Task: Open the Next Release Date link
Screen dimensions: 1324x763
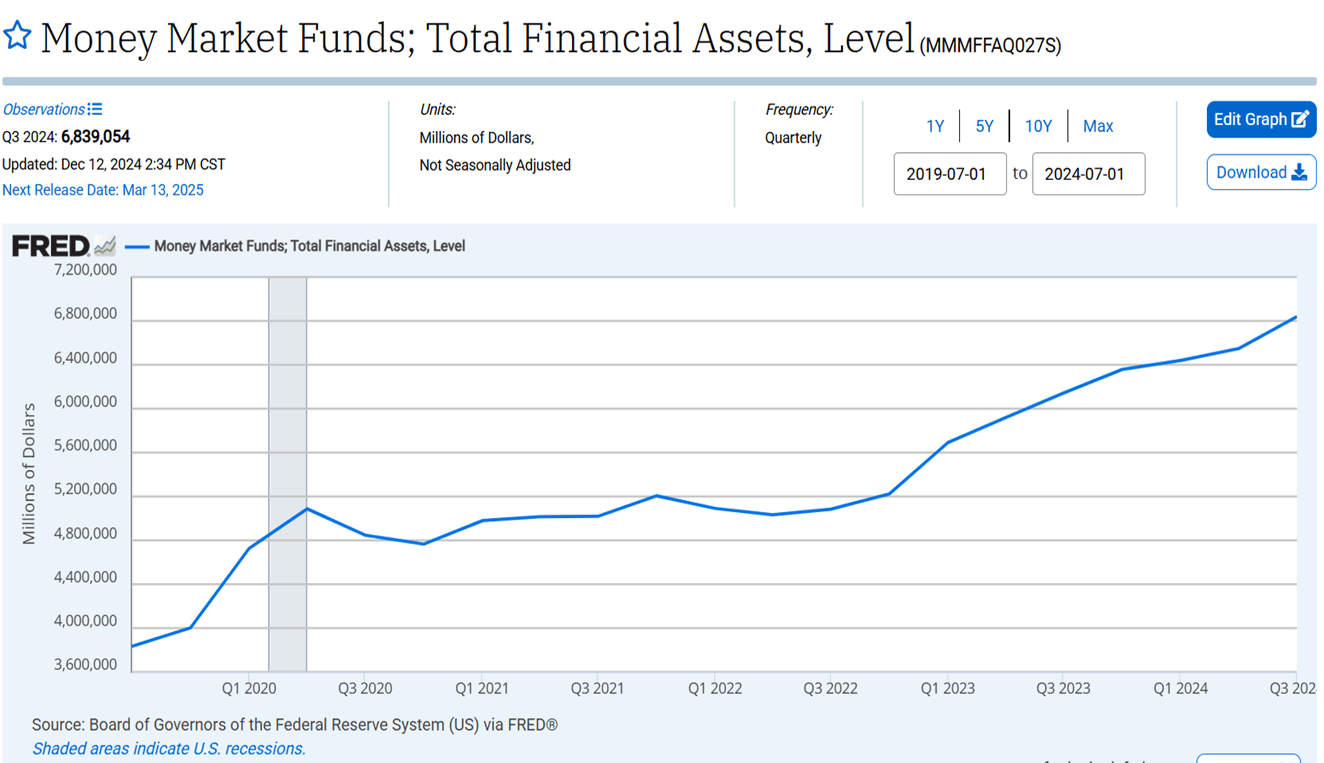Action: [x=103, y=190]
